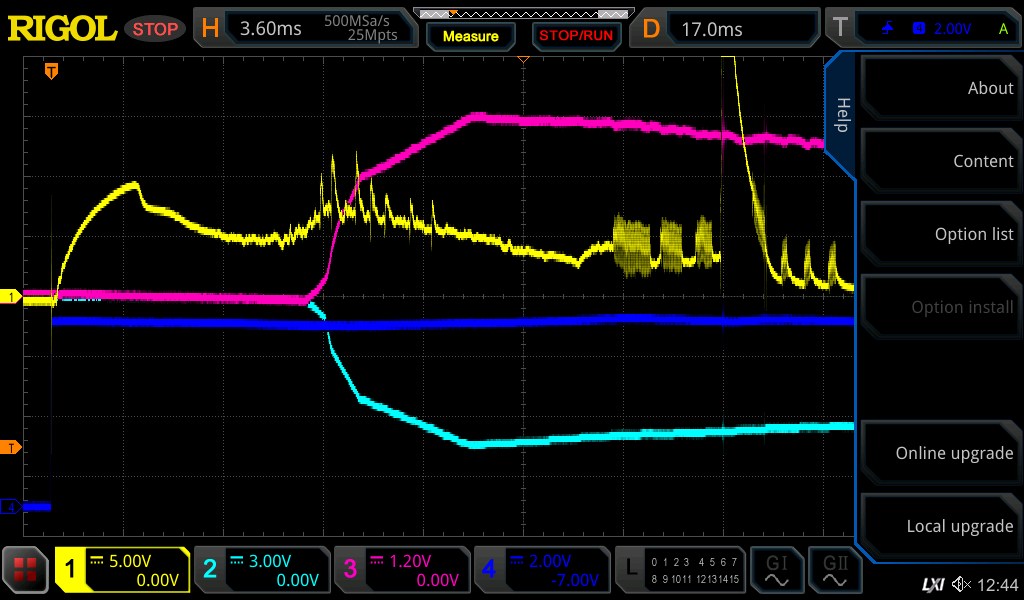
Task: Click the LXI network status icon
Action: click(x=932, y=584)
